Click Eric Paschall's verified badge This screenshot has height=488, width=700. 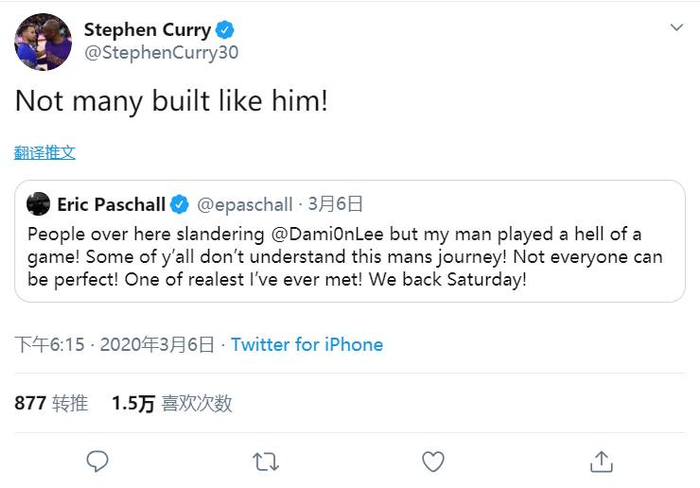coord(180,205)
